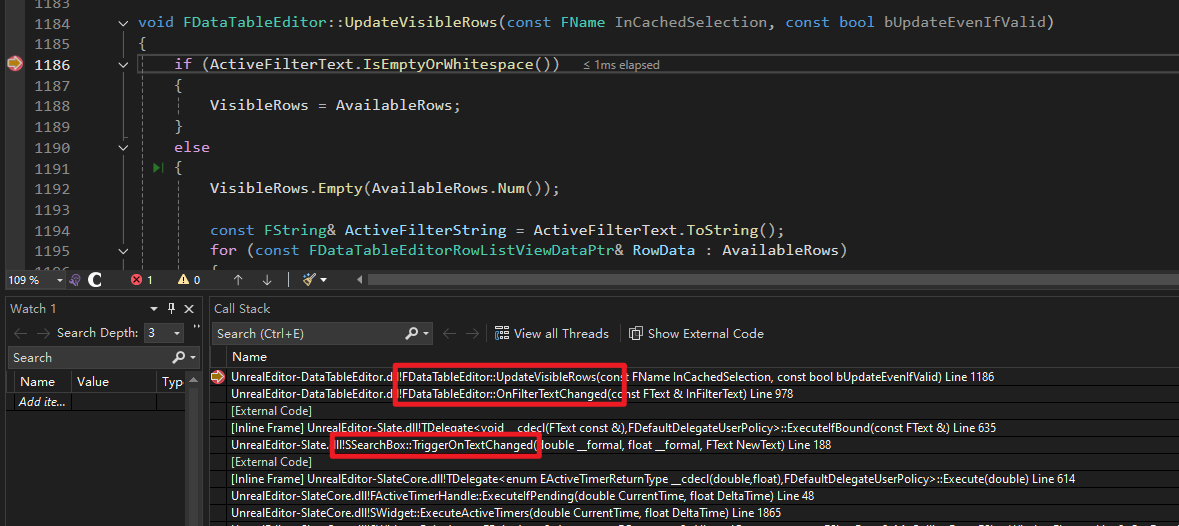
Task: Click the Name column header in Watch 1
Action: (39, 382)
